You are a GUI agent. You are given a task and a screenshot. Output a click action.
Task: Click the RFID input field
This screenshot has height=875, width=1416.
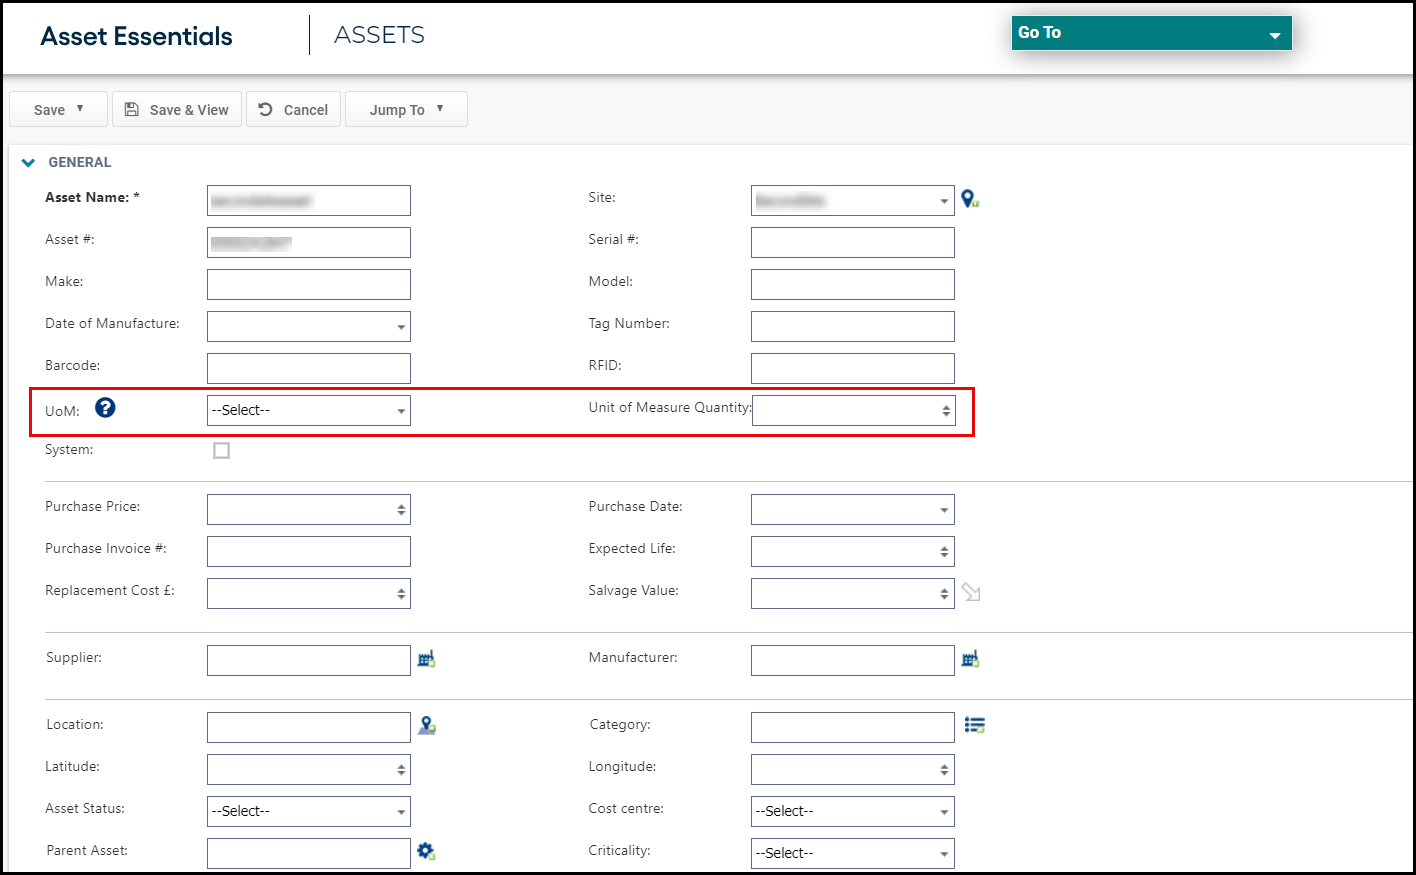point(853,368)
